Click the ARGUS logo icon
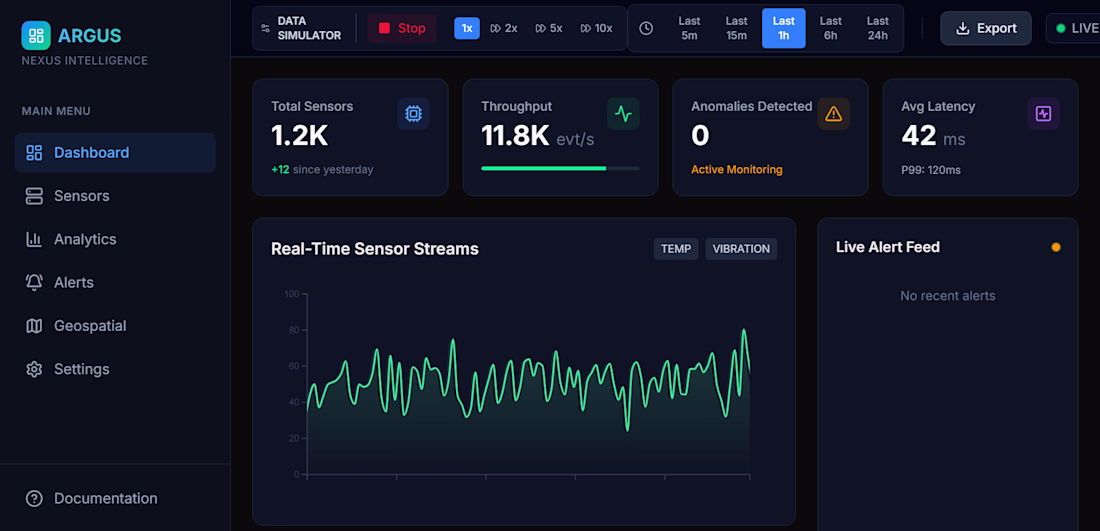 click(x=36, y=35)
